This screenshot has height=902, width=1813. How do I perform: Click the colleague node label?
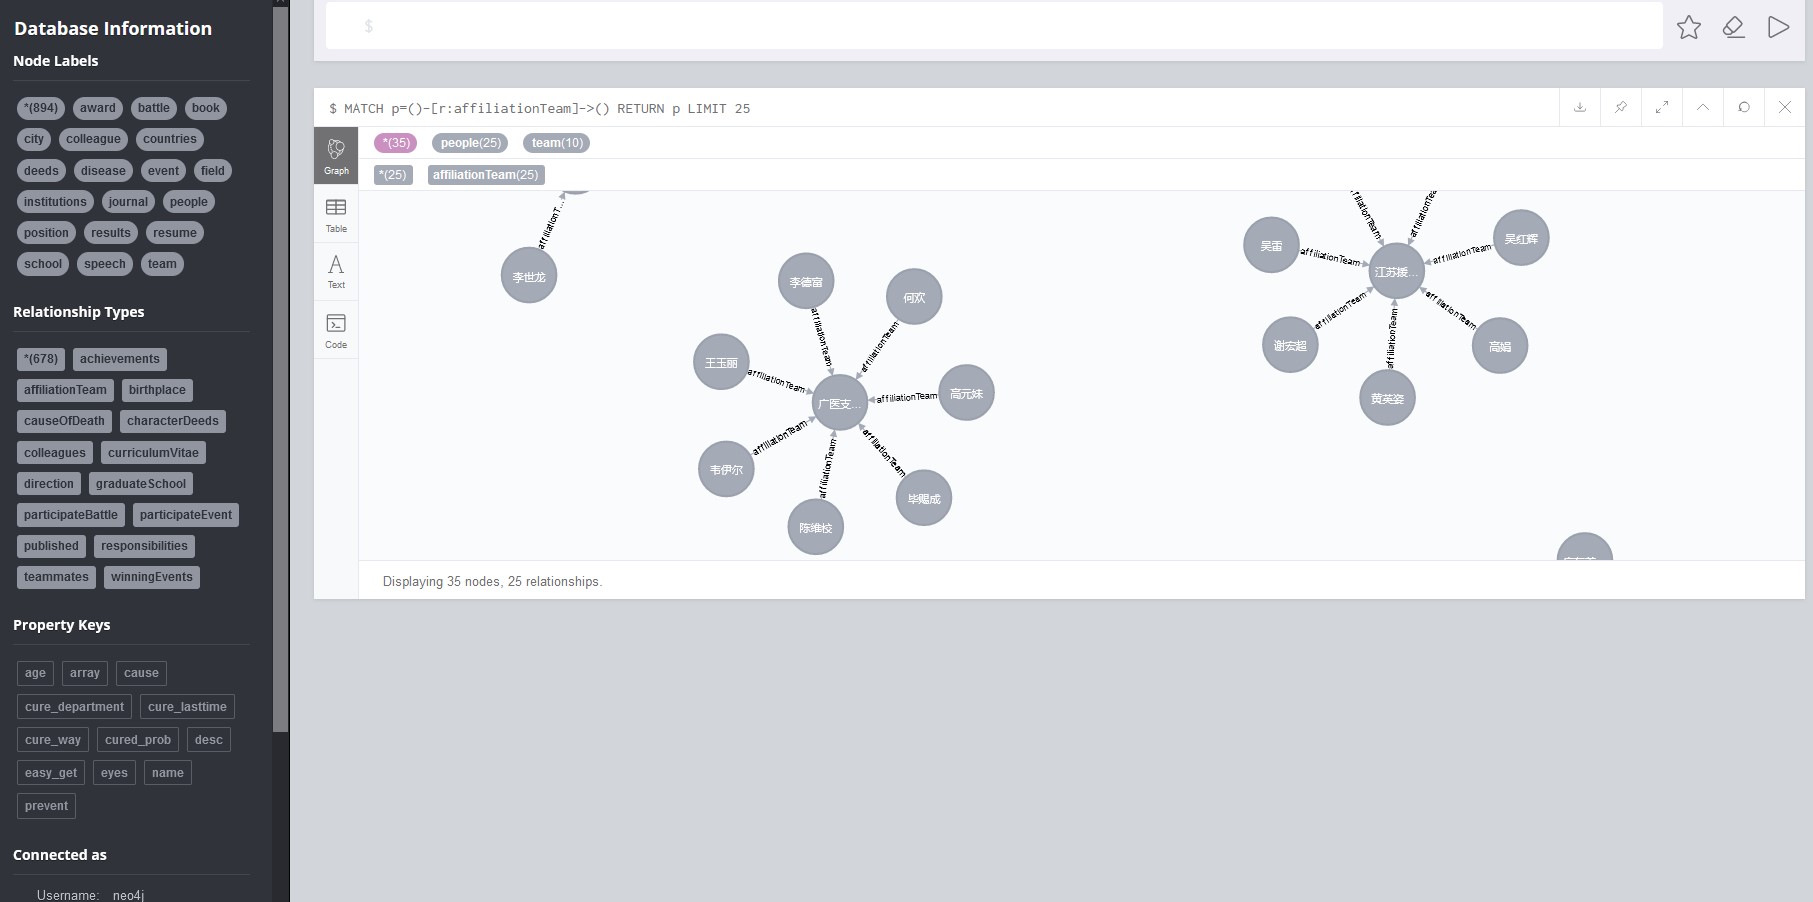pyautogui.click(x=93, y=139)
